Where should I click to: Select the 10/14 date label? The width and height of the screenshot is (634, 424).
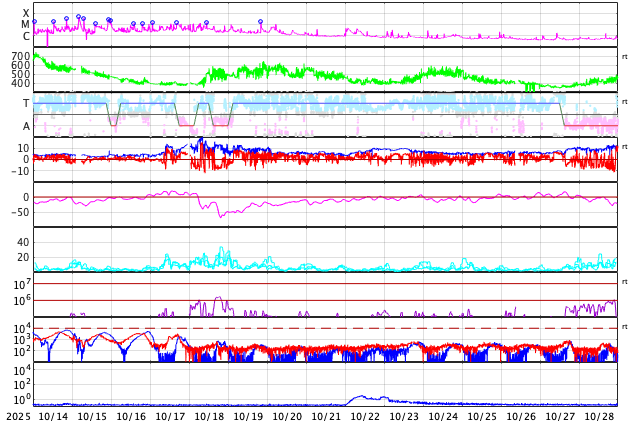click(53, 416)
